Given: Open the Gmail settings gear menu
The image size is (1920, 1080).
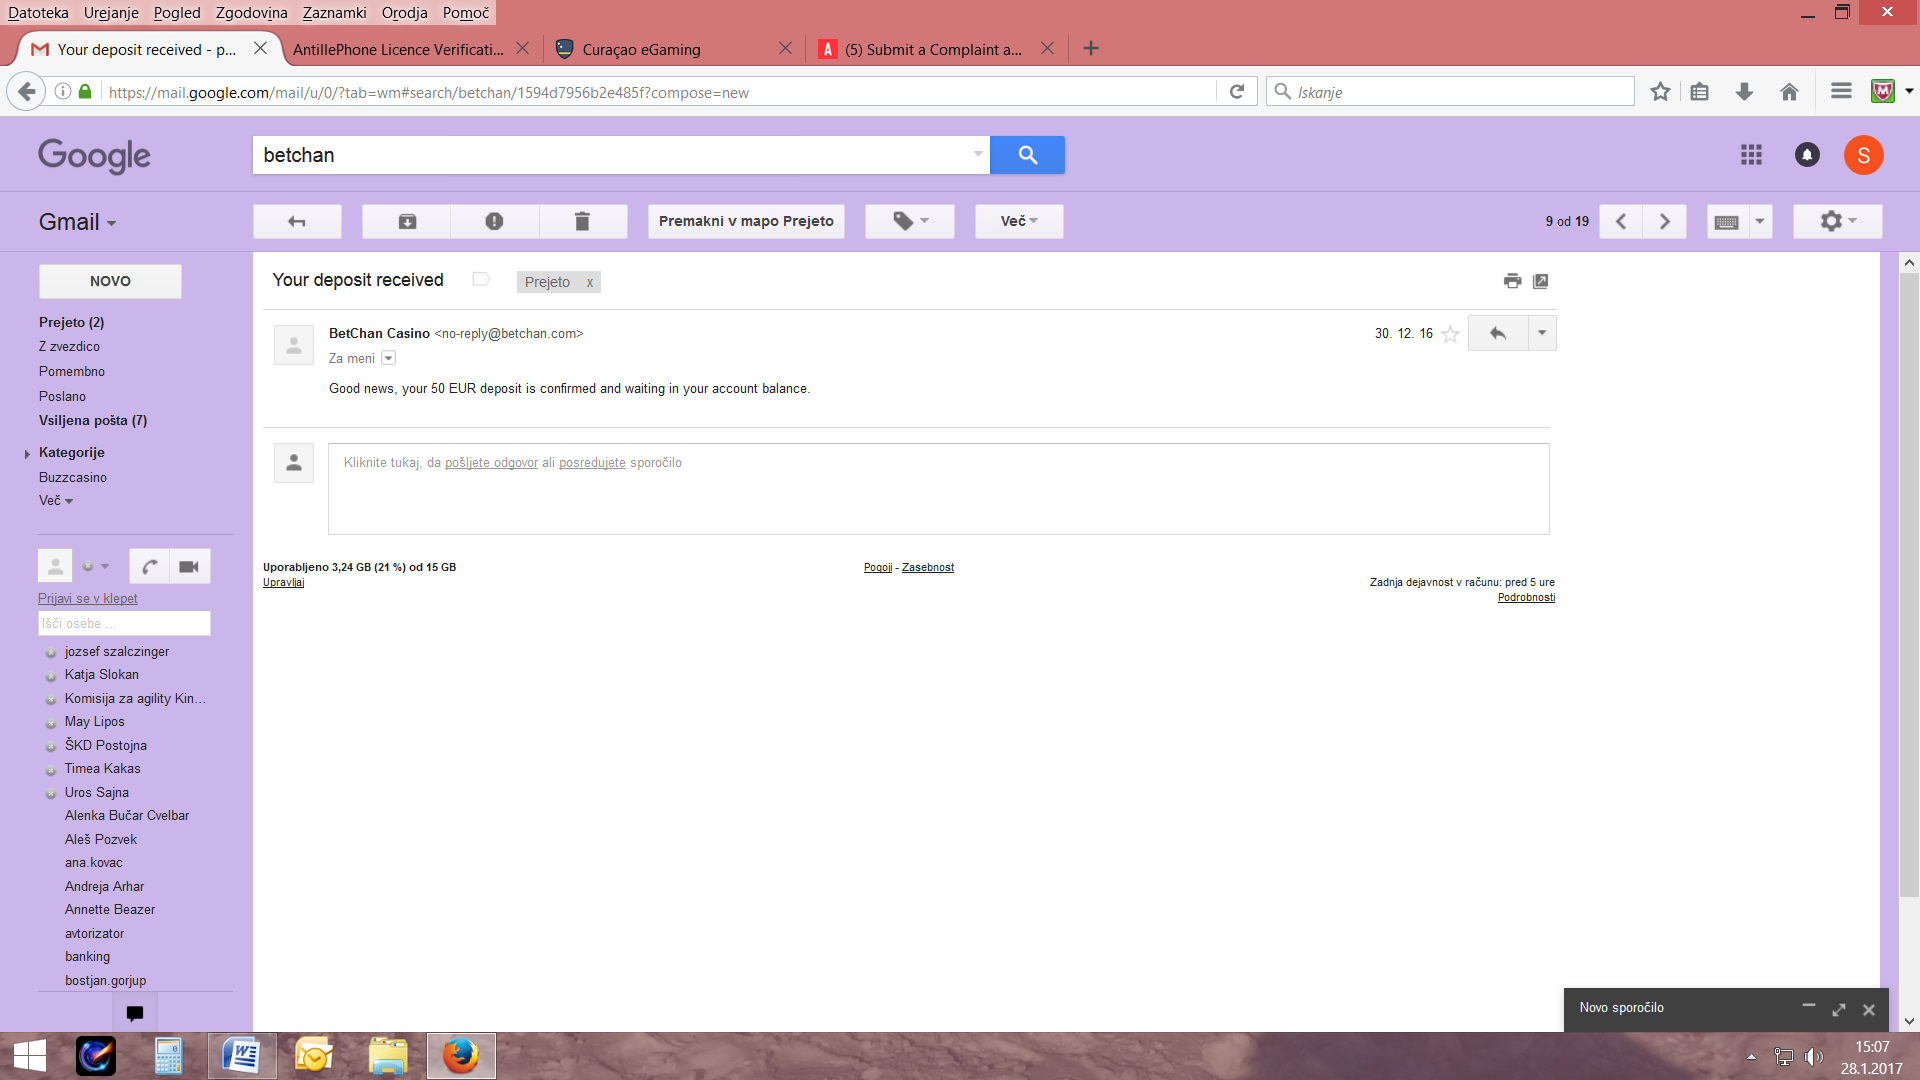Looking at the screenshot, I should pos(1837,221).
